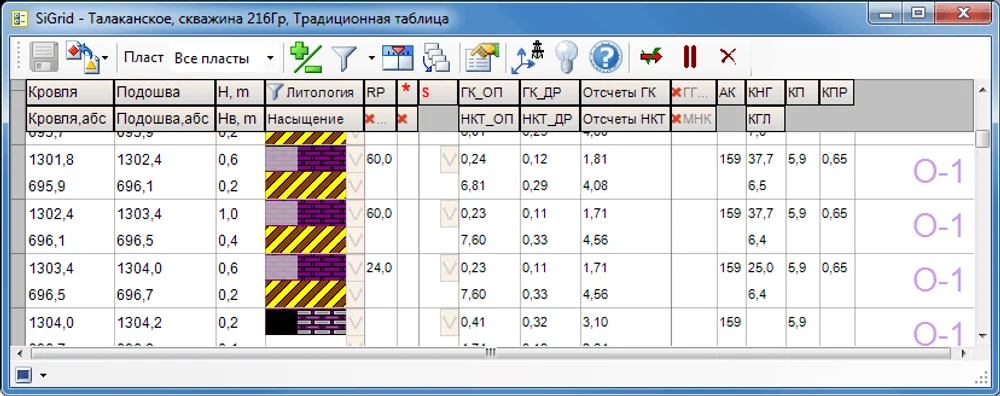Click the lithology pattern in row with Кровля 1301,8

[305, 159]
